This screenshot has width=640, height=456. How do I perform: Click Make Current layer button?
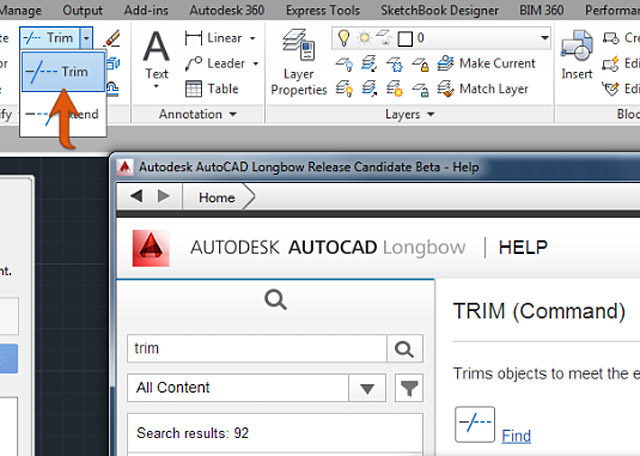pyautogui.click(x=486, y=64)
